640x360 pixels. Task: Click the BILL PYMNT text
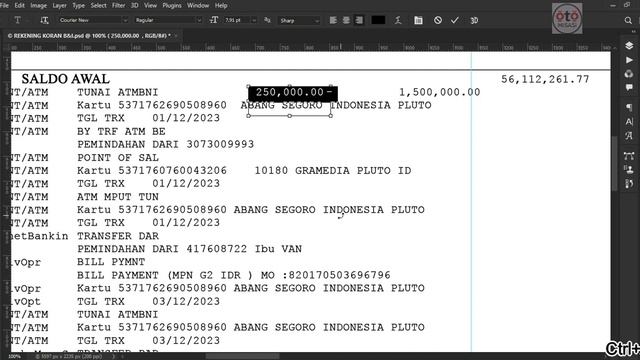[111, 262]
